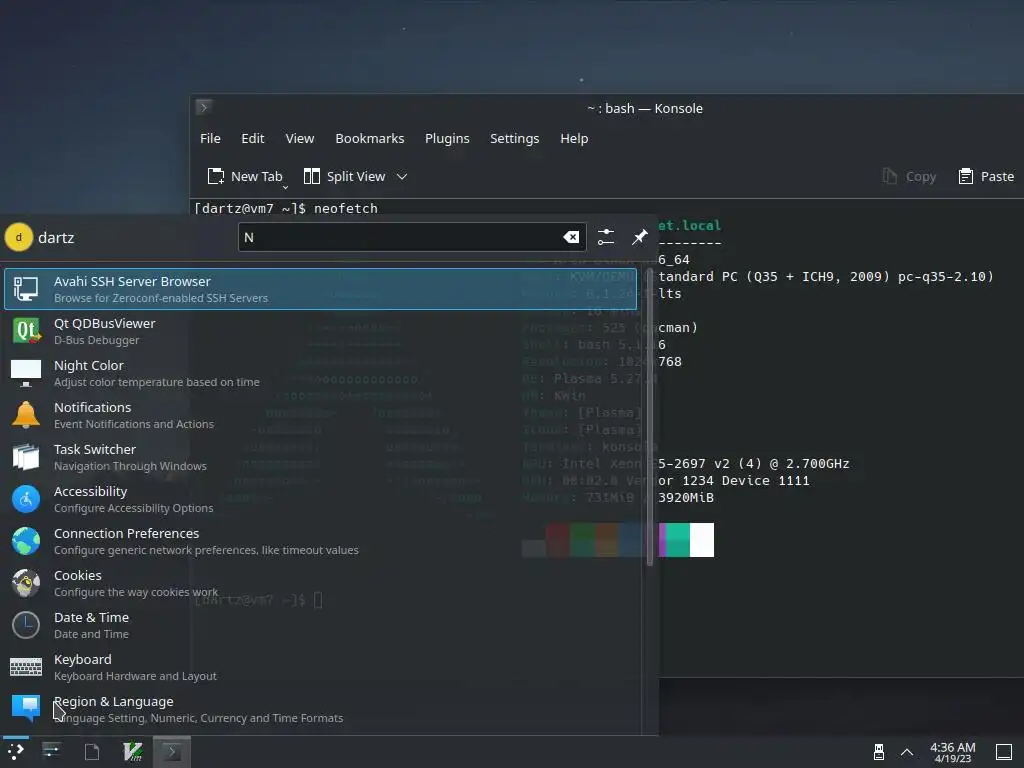1024x768 pixels.
Task: Open Region & Language icon
Action: pyautogui.click(x=26, y=709)
